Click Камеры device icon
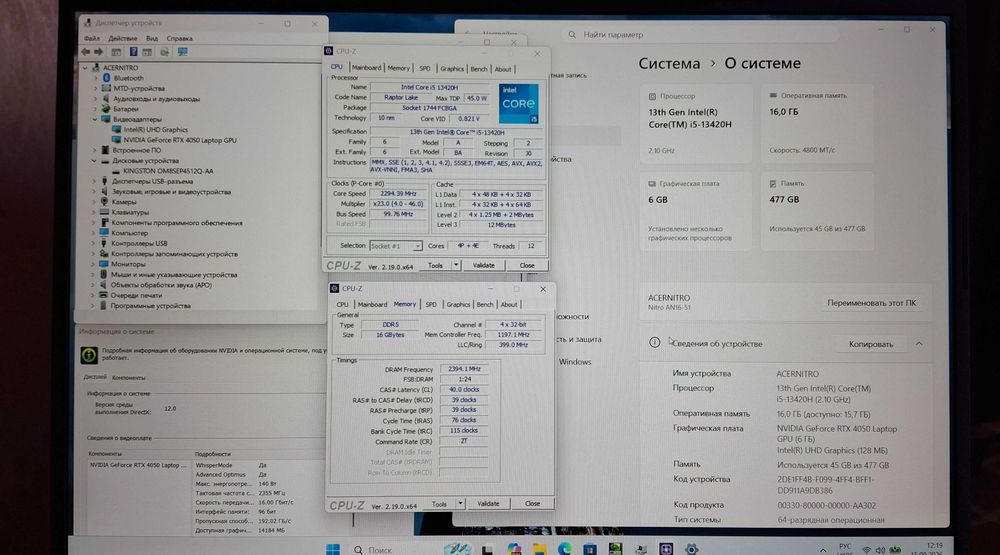This screenshot has height=555, width=1000. (x=105, y=202)
